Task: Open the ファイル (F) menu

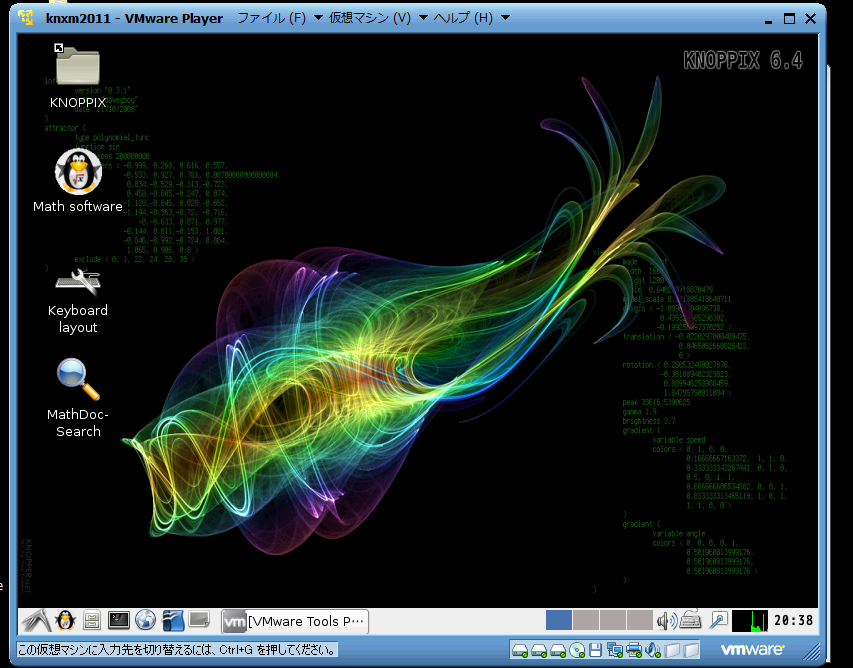Action: point(271,18)
